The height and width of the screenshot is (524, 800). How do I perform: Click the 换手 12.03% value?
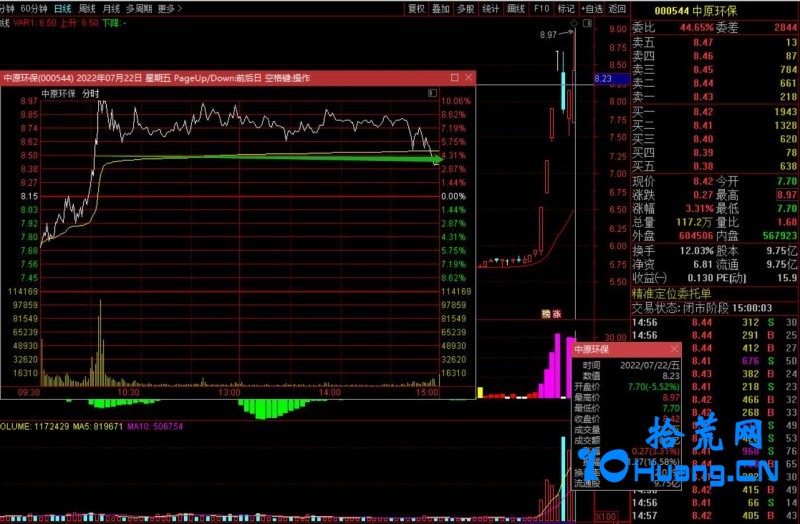[x=696, y=251]
